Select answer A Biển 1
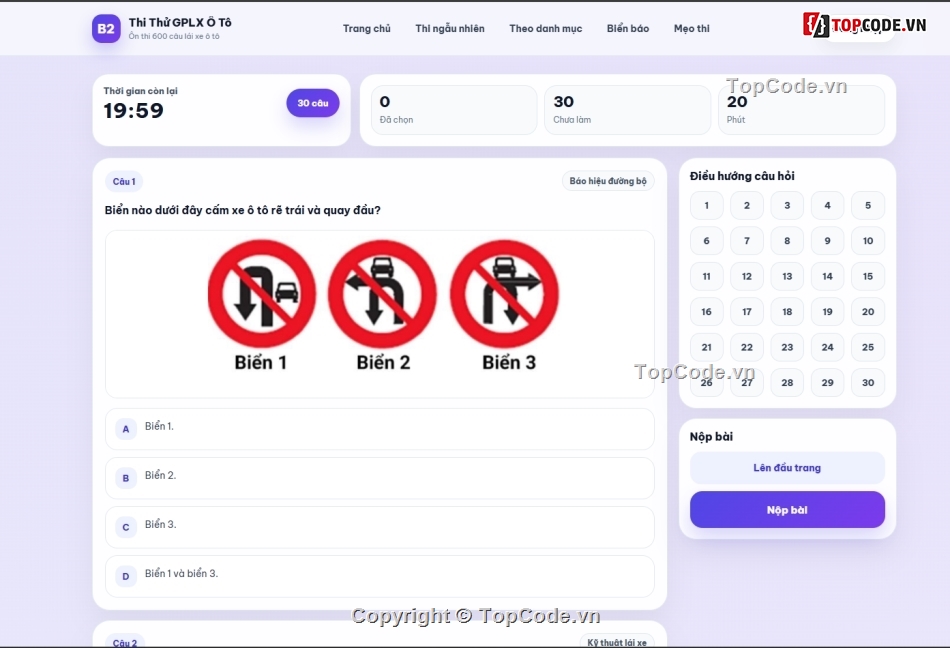Viewport: 950px width, 648px height. [x=380, y=429]
